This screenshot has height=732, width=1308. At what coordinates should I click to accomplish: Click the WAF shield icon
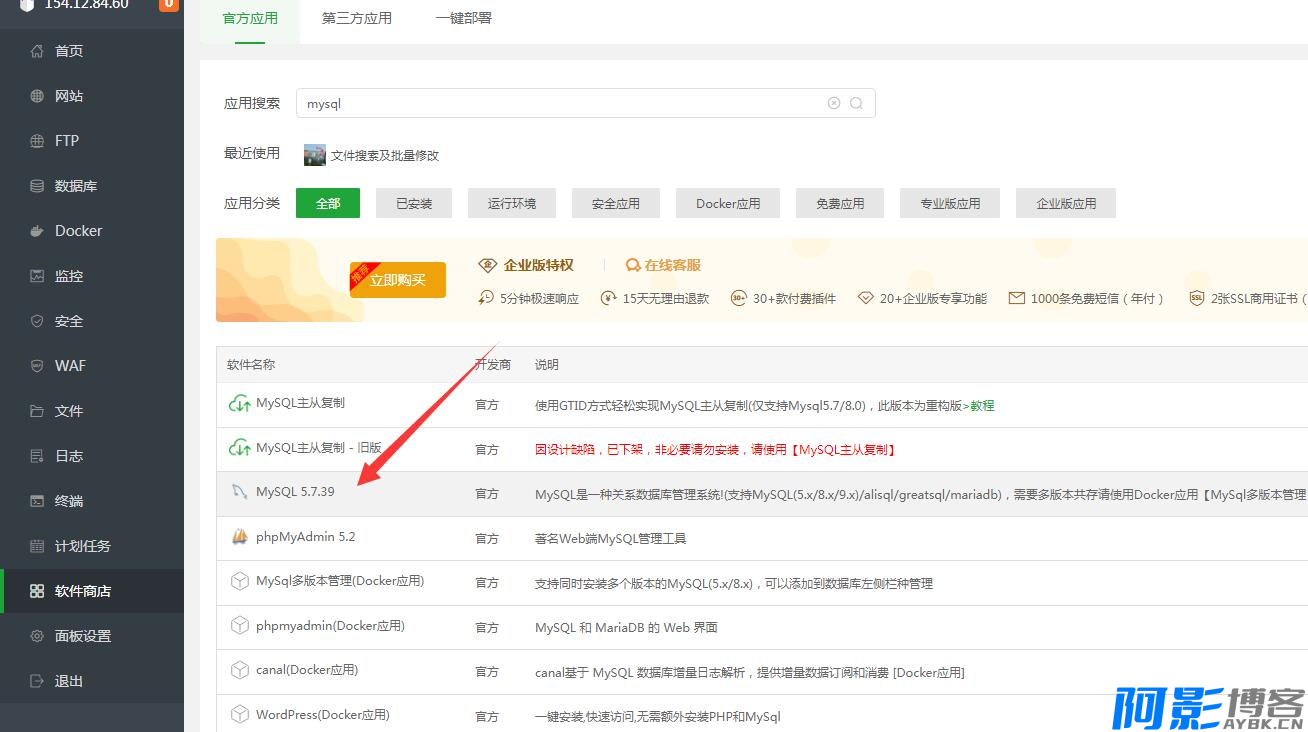tap(37, 366)
